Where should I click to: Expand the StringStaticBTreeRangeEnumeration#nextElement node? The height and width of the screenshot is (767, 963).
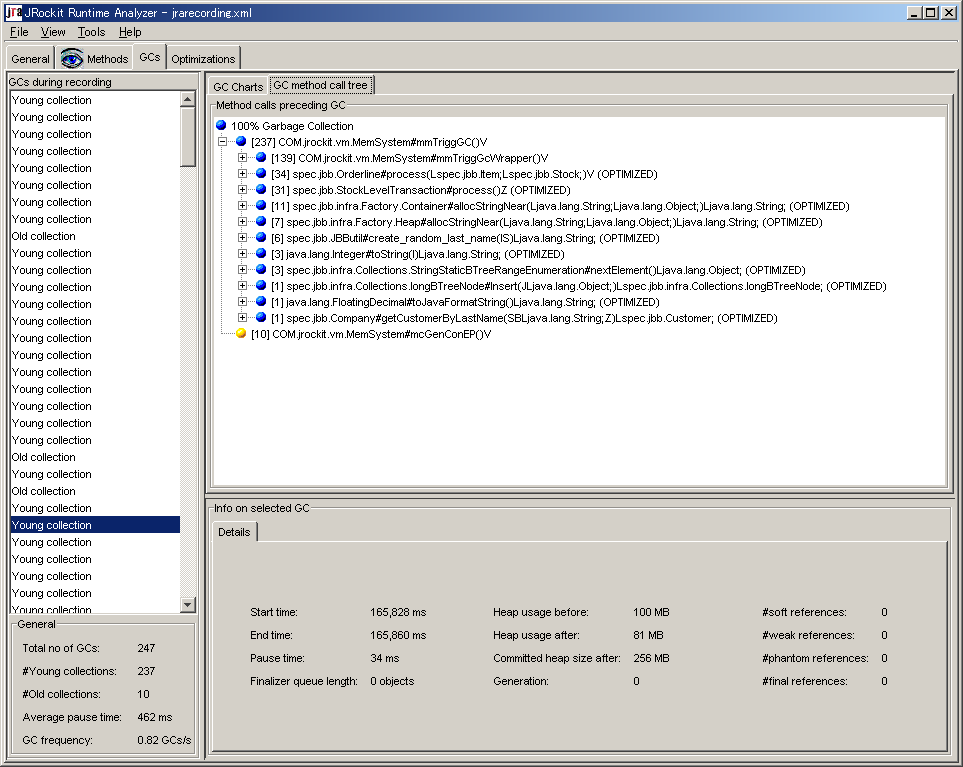(x=243, y=270)
